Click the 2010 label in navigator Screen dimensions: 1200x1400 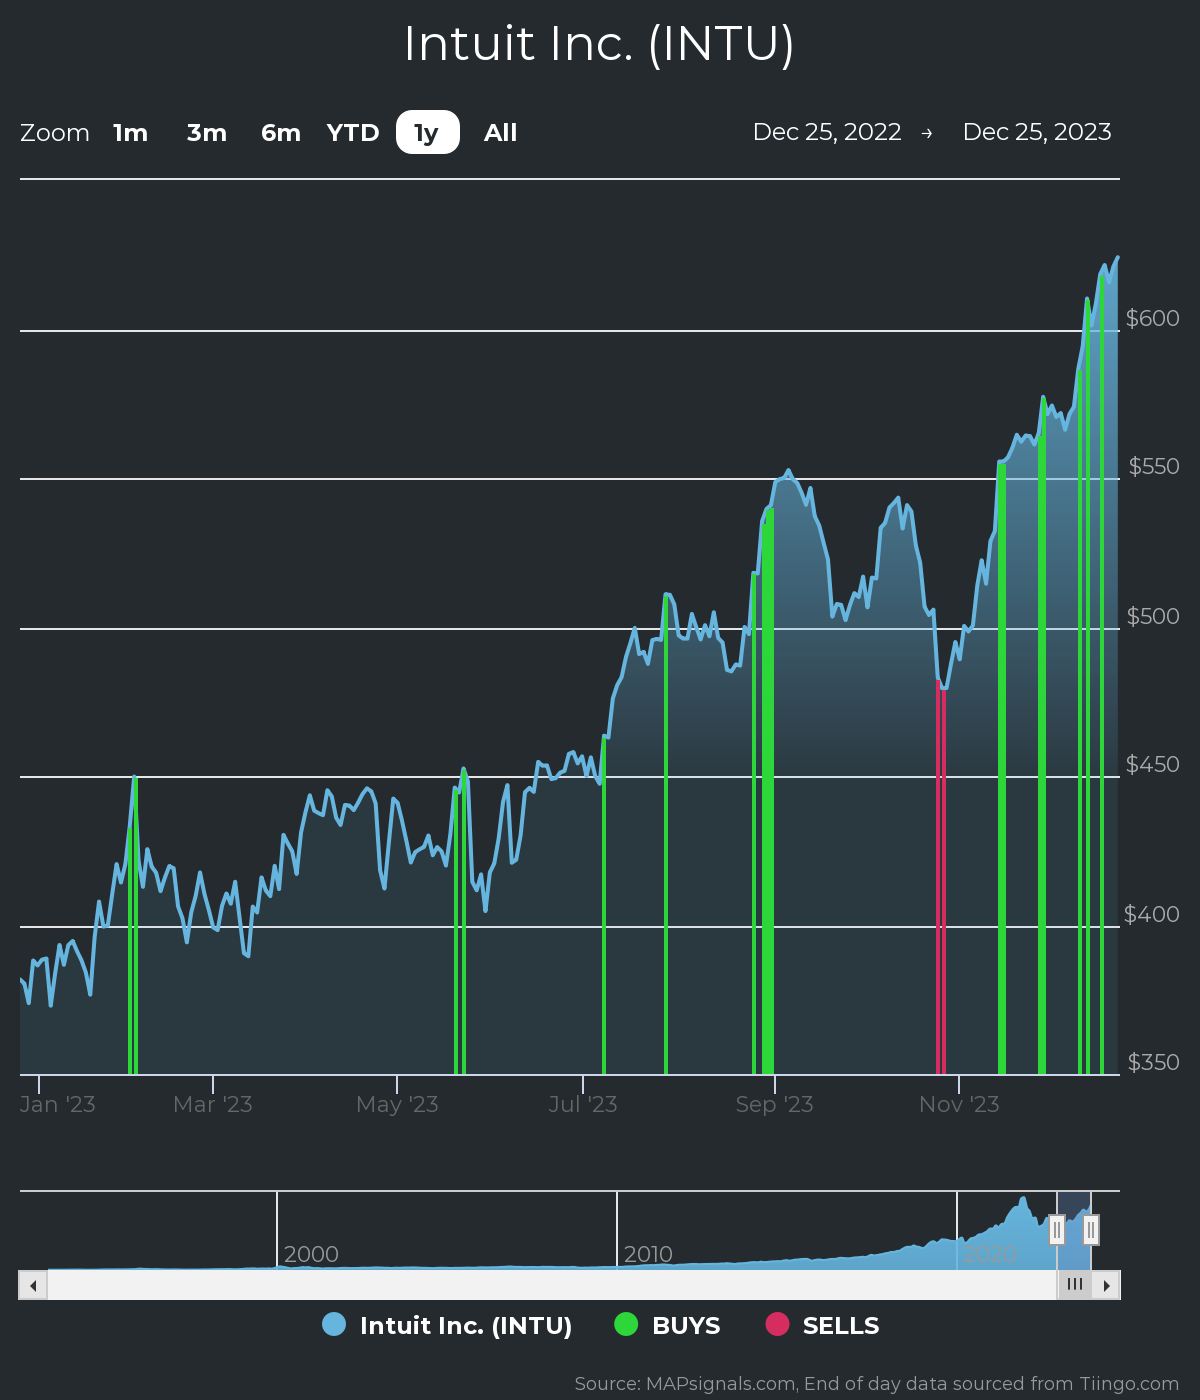pos(648,1254)
